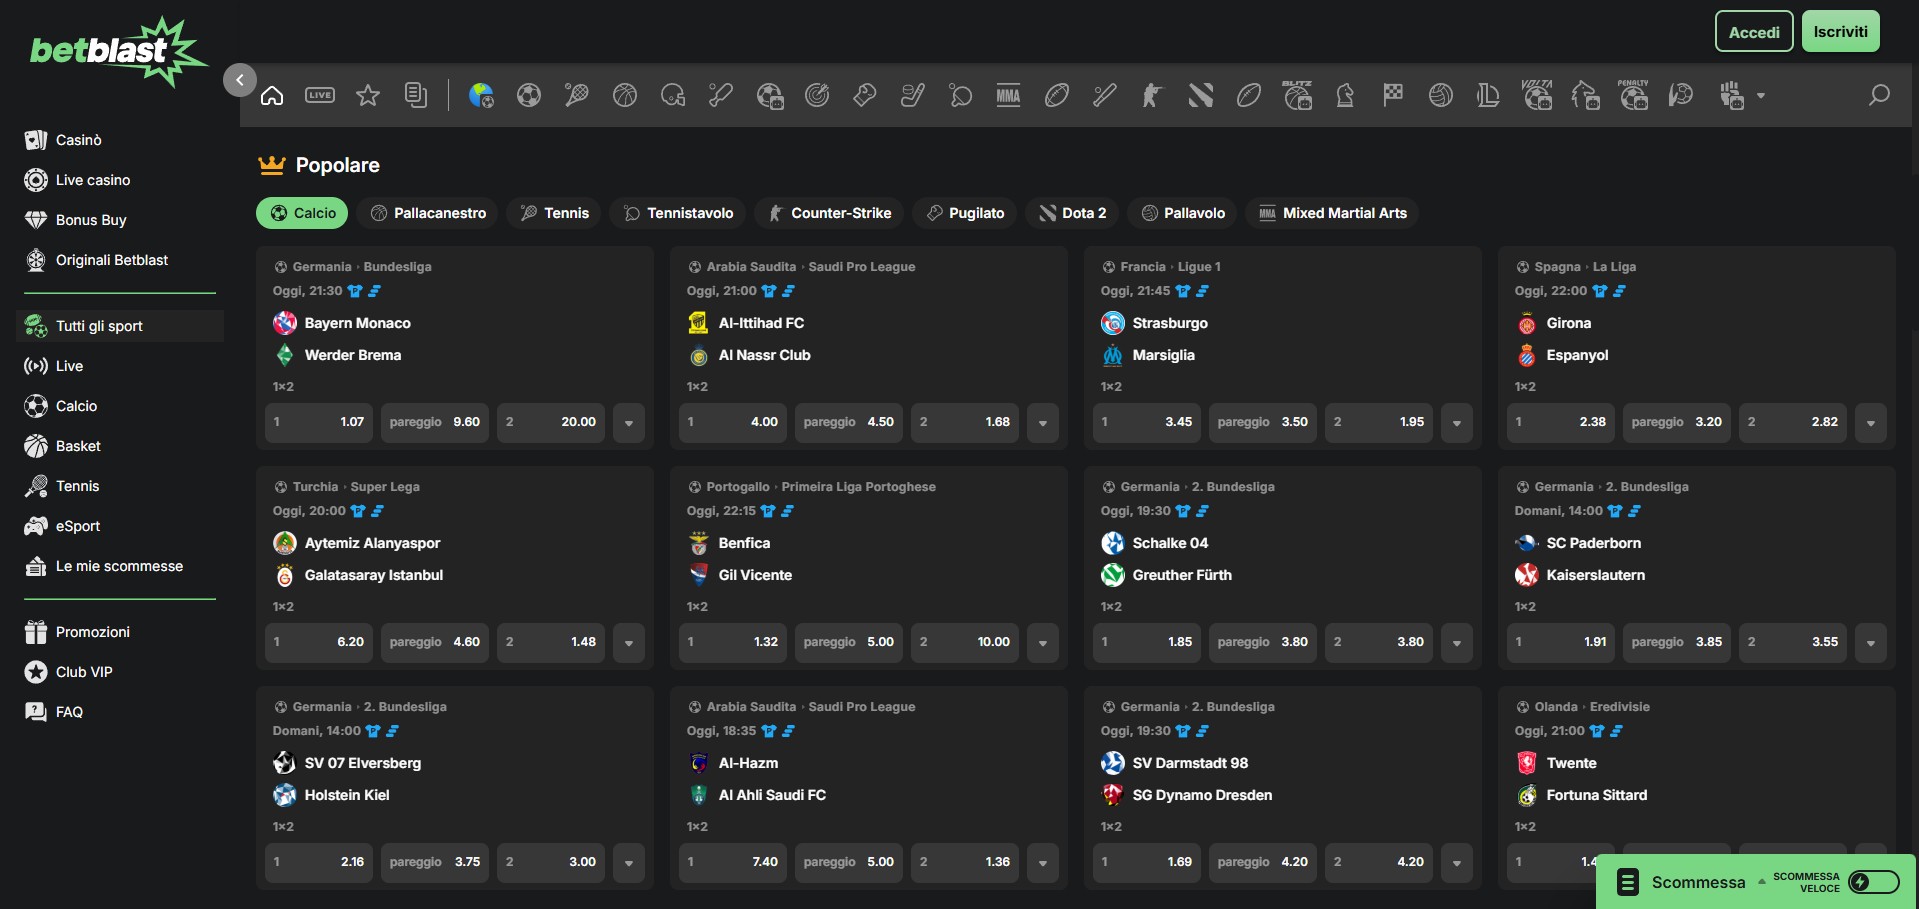This screenshot has height=909, width=1919.
Task: Select the MMA icon in sports toolbar
Action: 1008,96
